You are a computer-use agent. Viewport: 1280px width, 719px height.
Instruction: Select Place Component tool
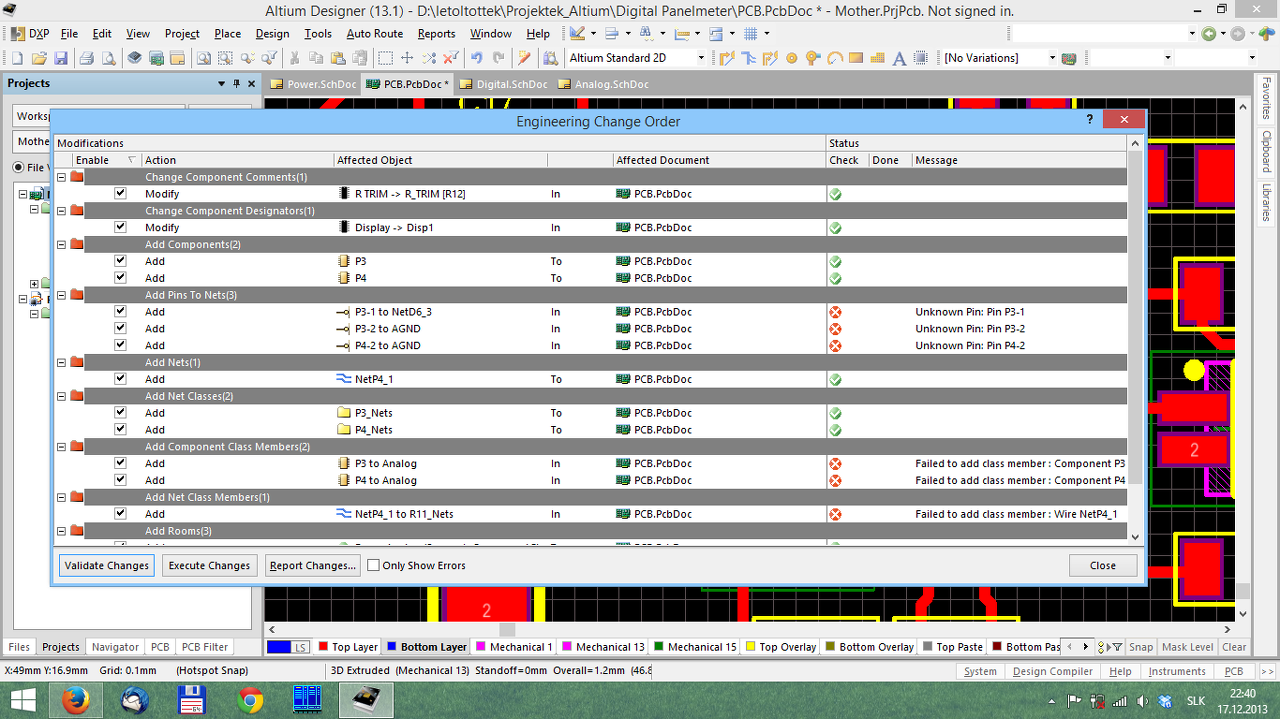(x=921, y=58)
